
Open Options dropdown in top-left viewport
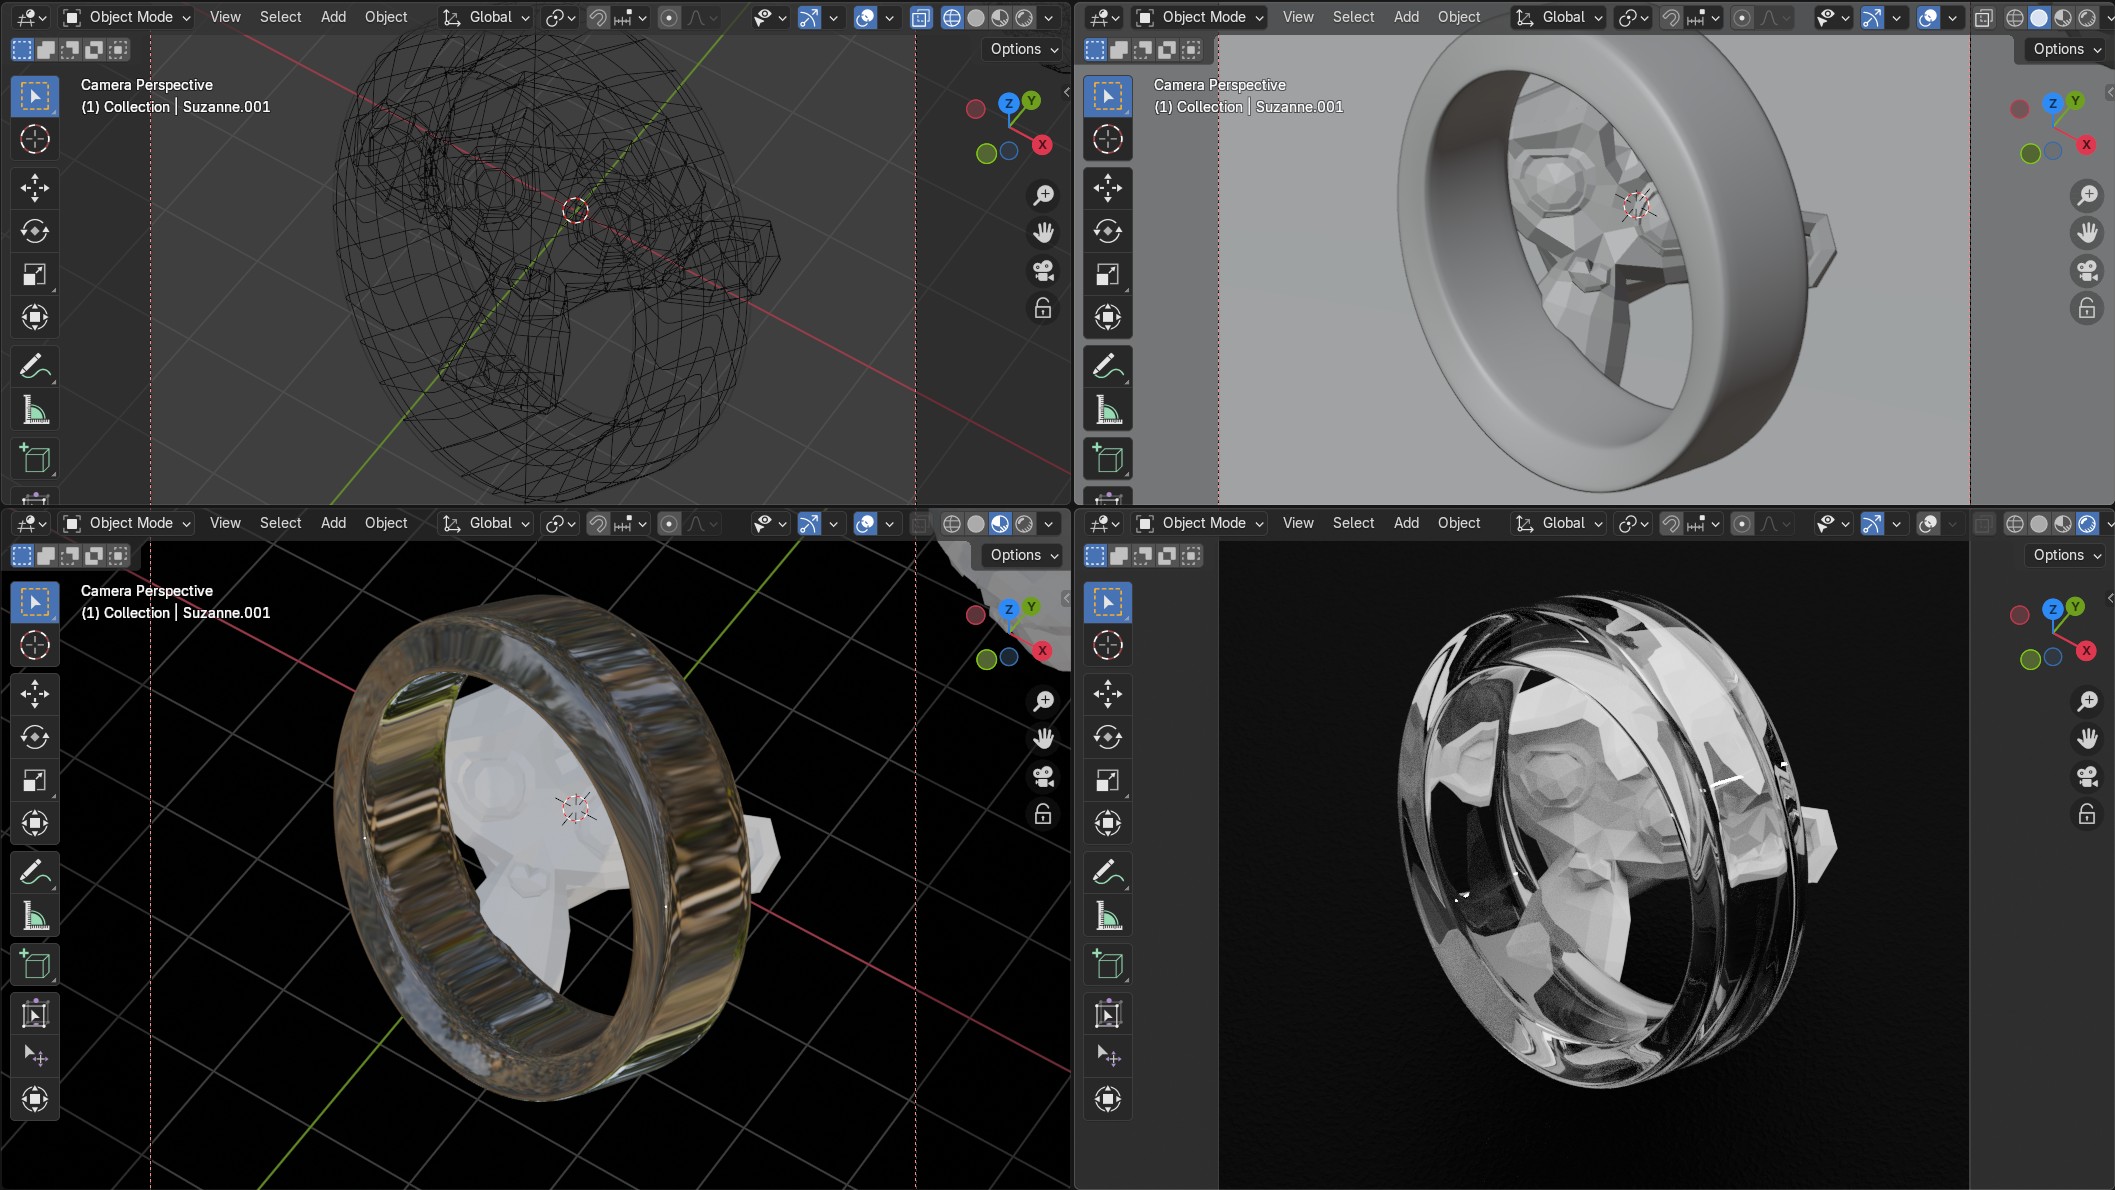1023,49
